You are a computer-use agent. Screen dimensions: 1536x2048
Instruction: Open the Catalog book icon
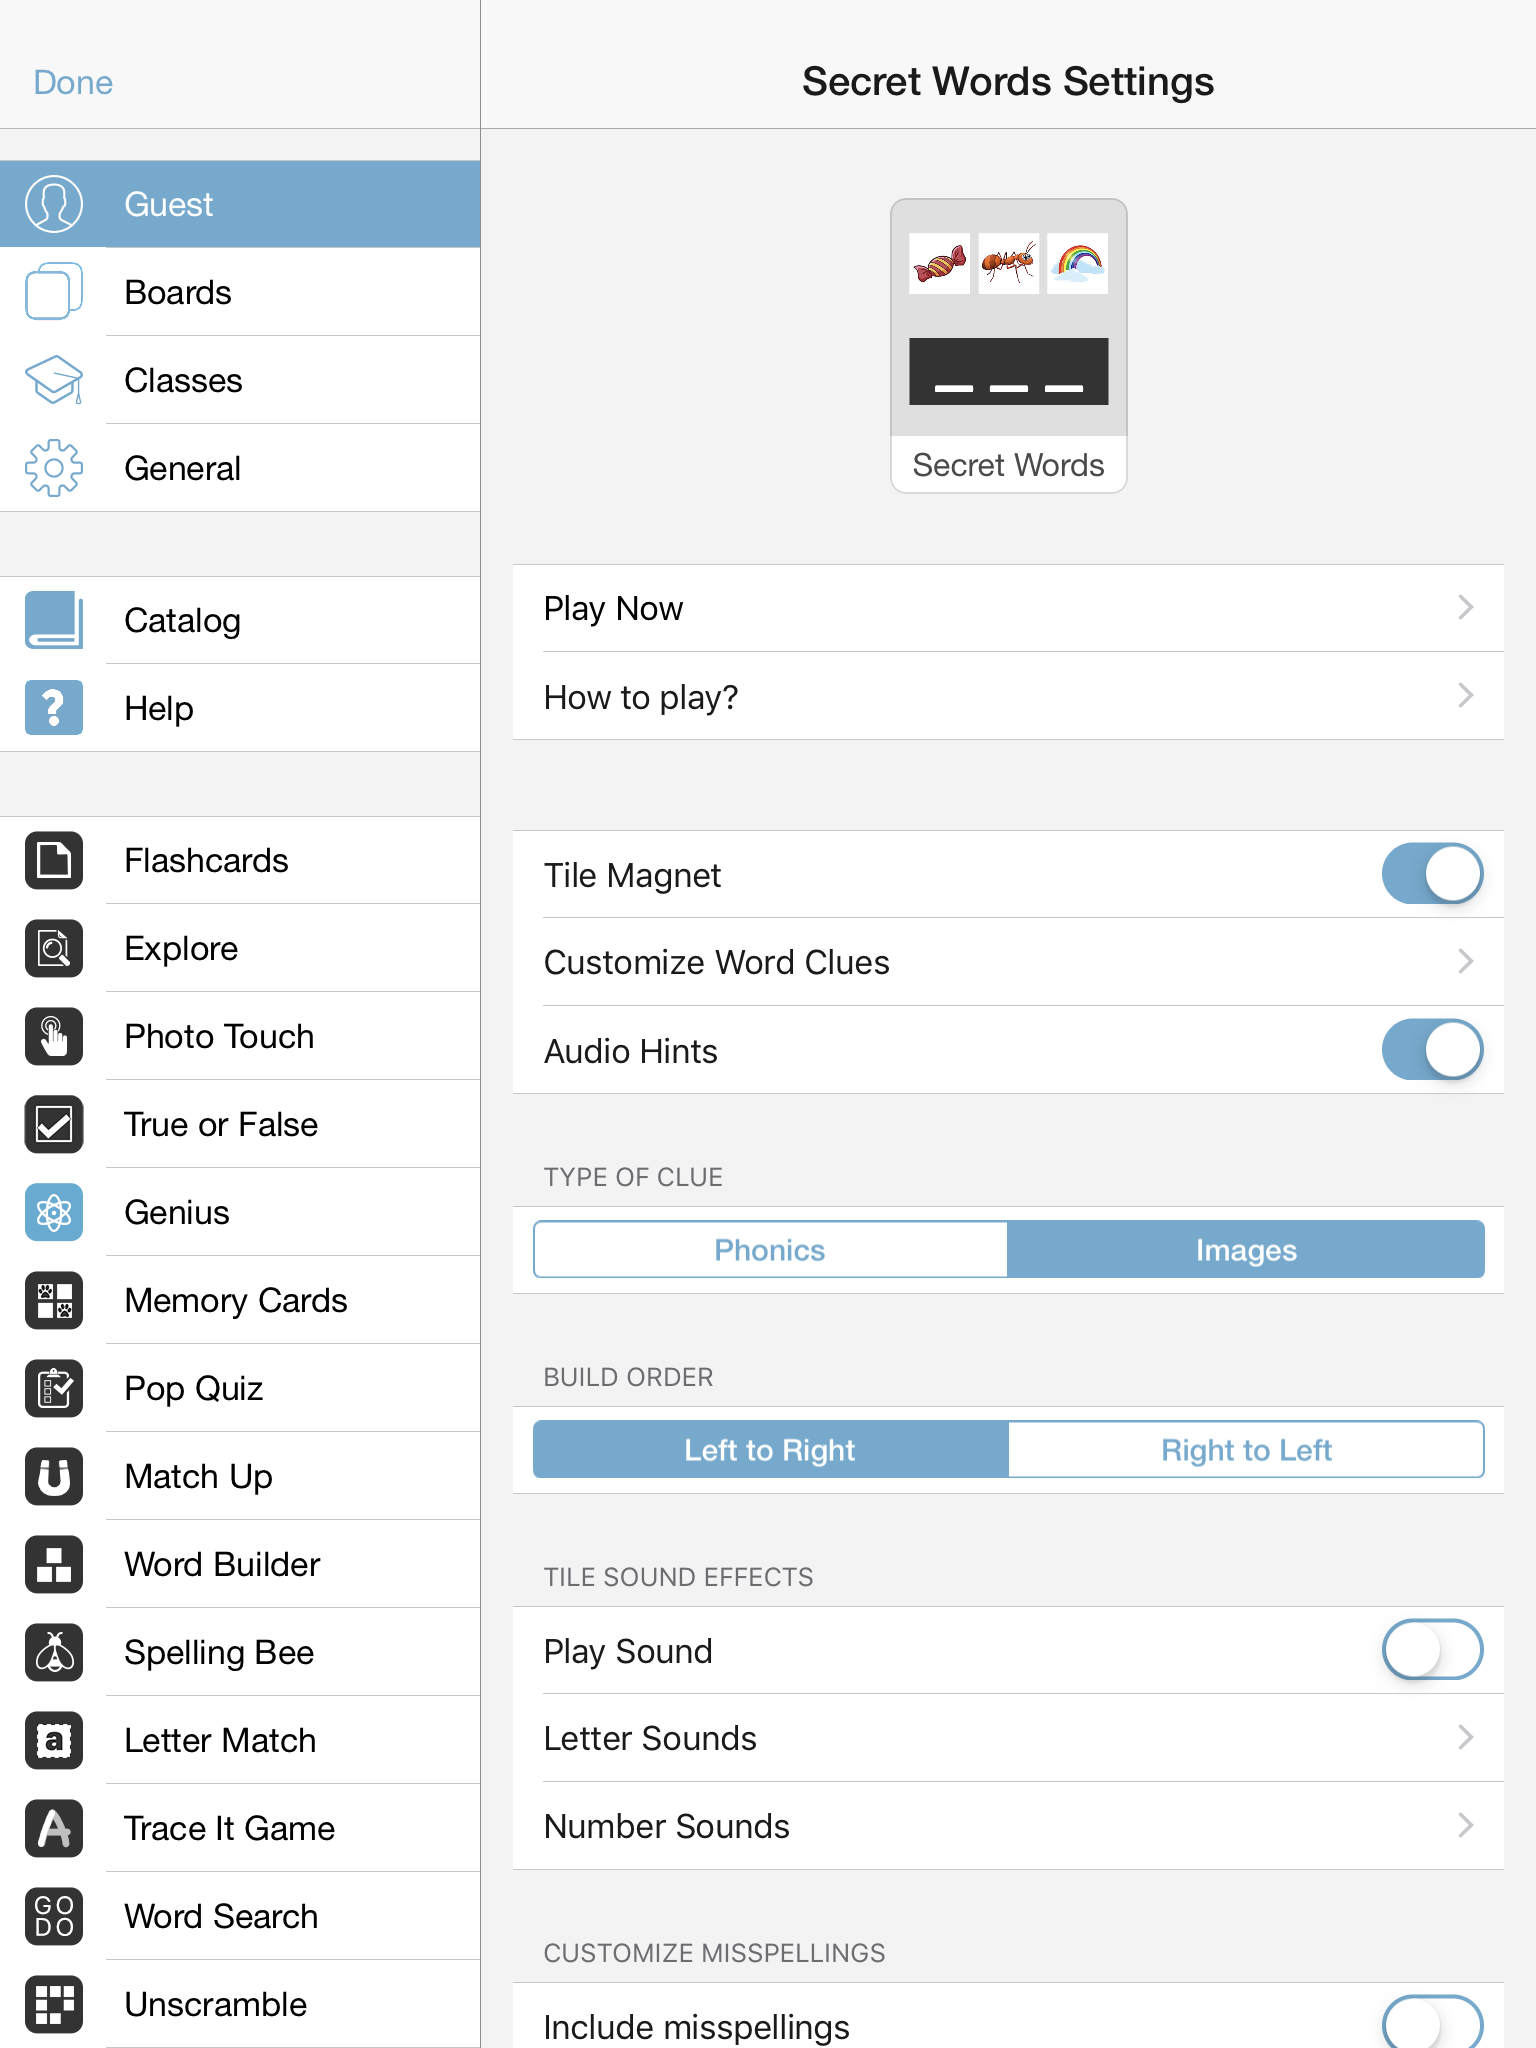pos(54,620)
